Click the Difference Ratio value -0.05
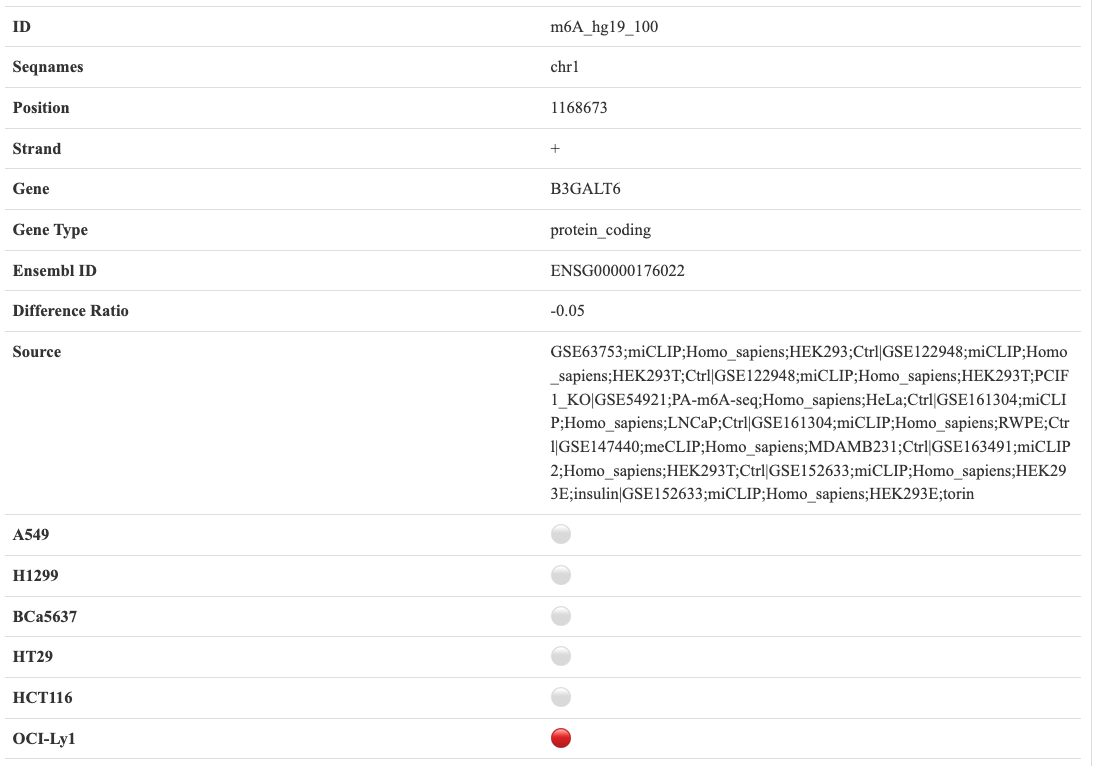This screenshot has height=766, width=1110. [x=567, y=311]
